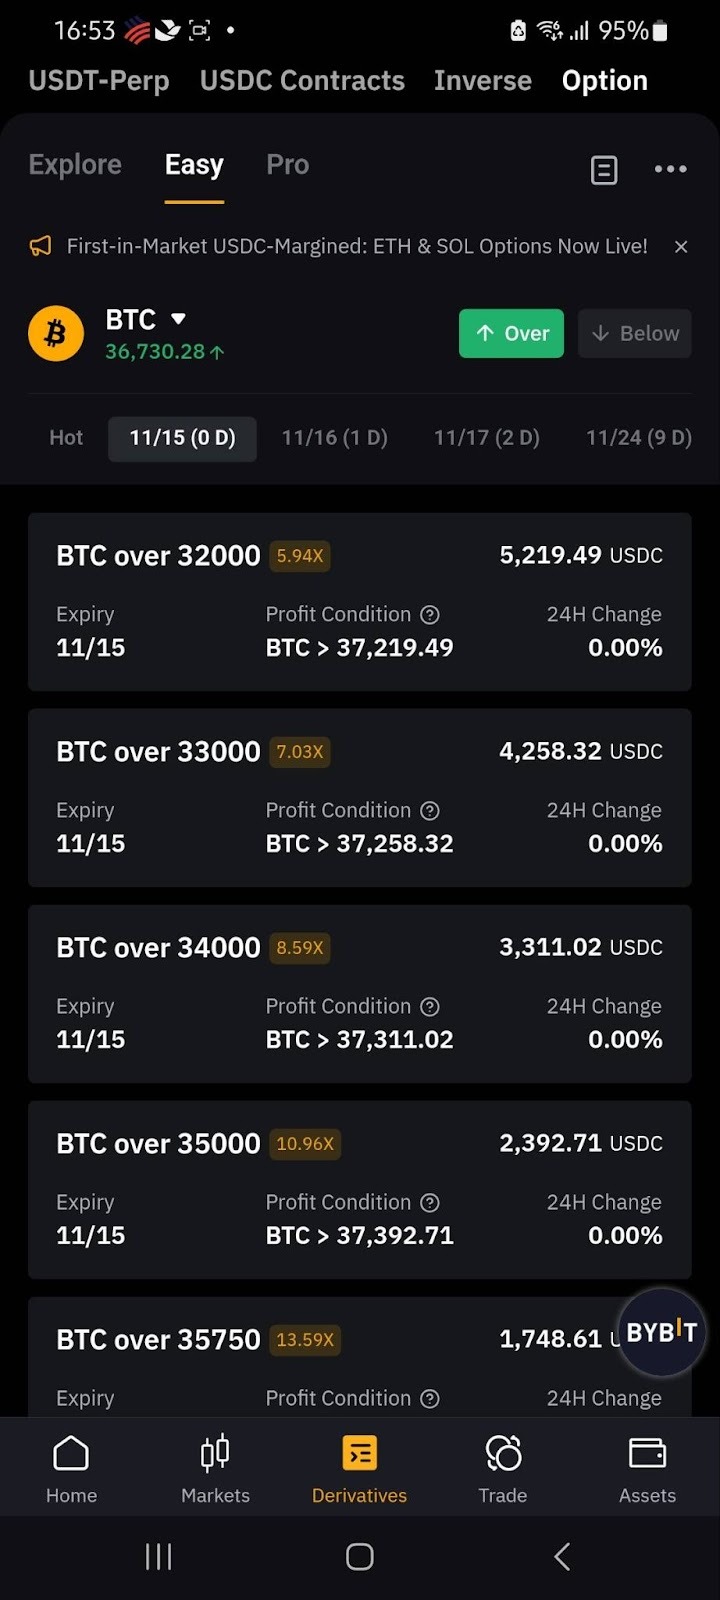Tap the announcement megaphone icon
The height and width of the screenshot is (1600, 720).
tap(40, 246)
